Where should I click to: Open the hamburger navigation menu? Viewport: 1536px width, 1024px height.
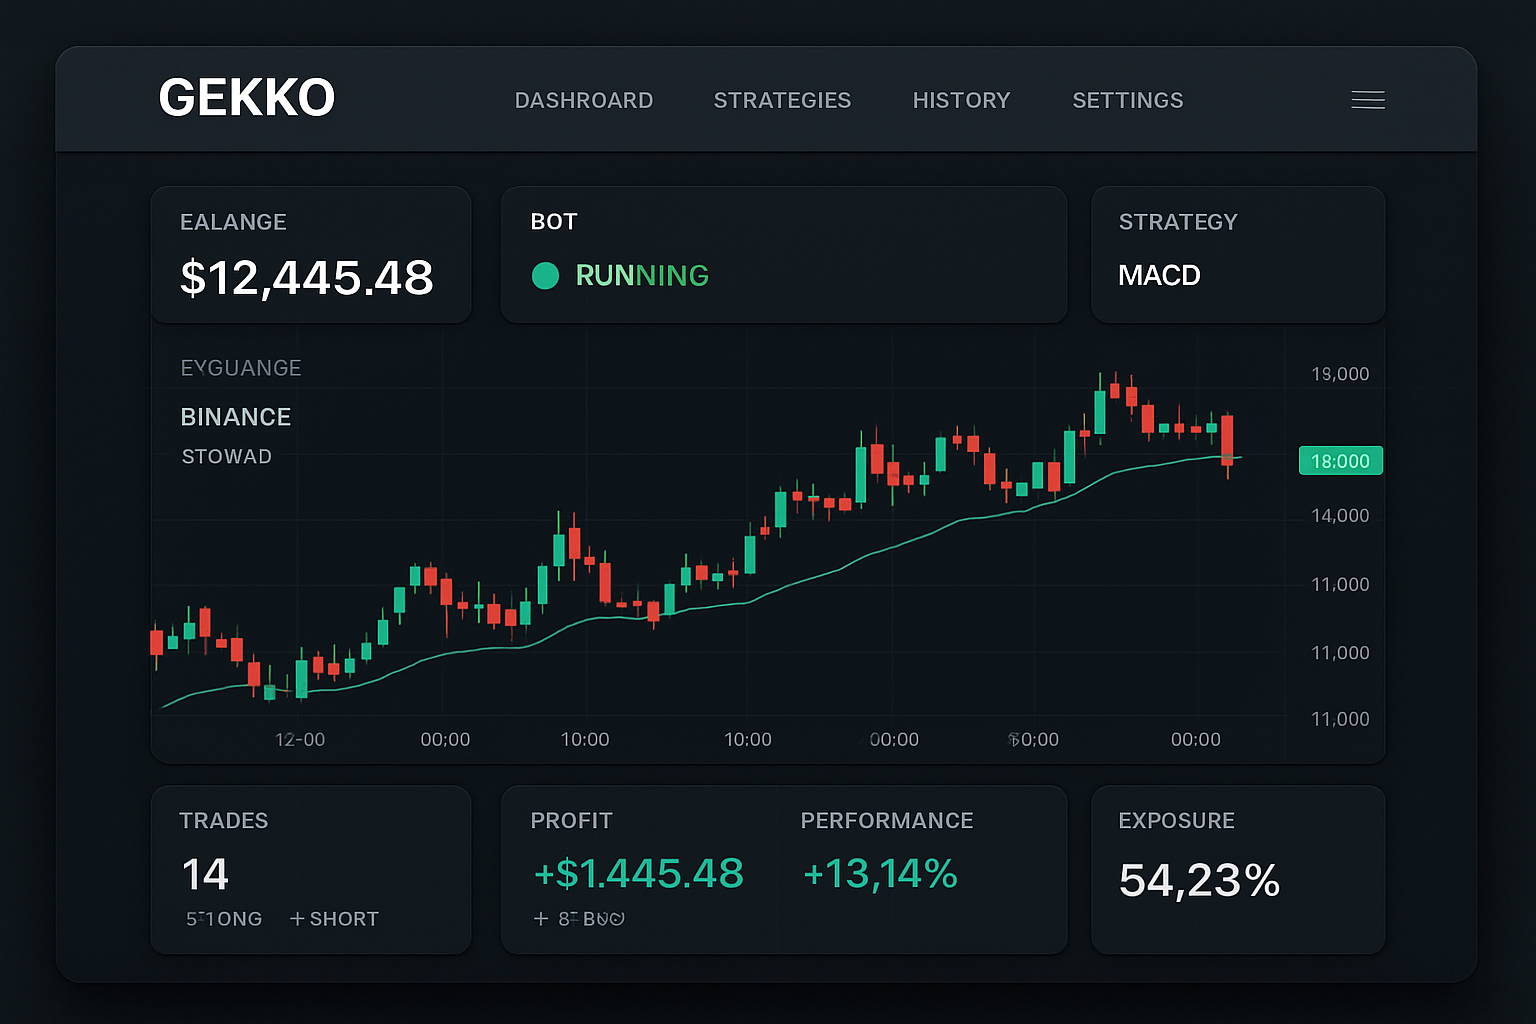1368,100
